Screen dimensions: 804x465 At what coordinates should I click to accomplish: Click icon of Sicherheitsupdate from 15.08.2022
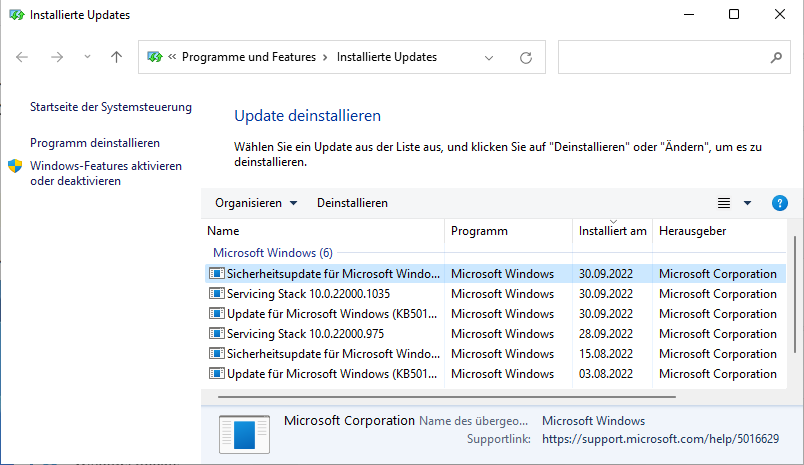[216, 354]
